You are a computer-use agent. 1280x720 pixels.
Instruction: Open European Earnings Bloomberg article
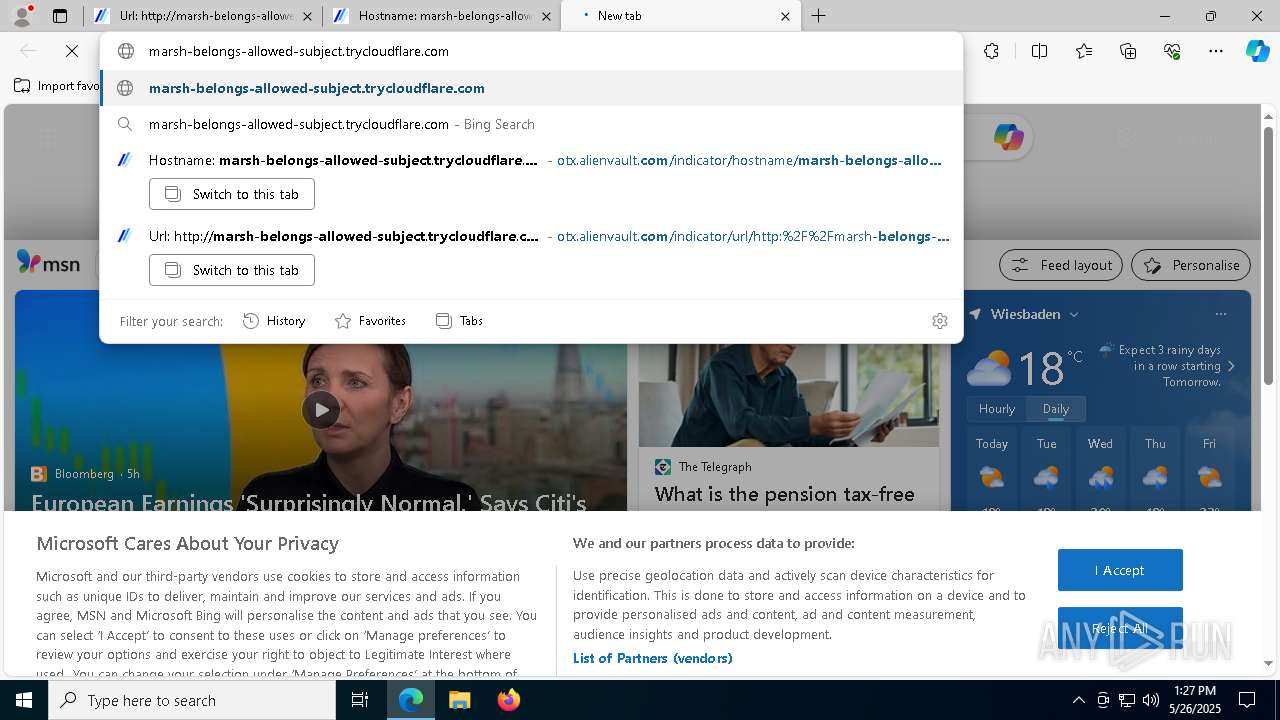pos(309,502)
